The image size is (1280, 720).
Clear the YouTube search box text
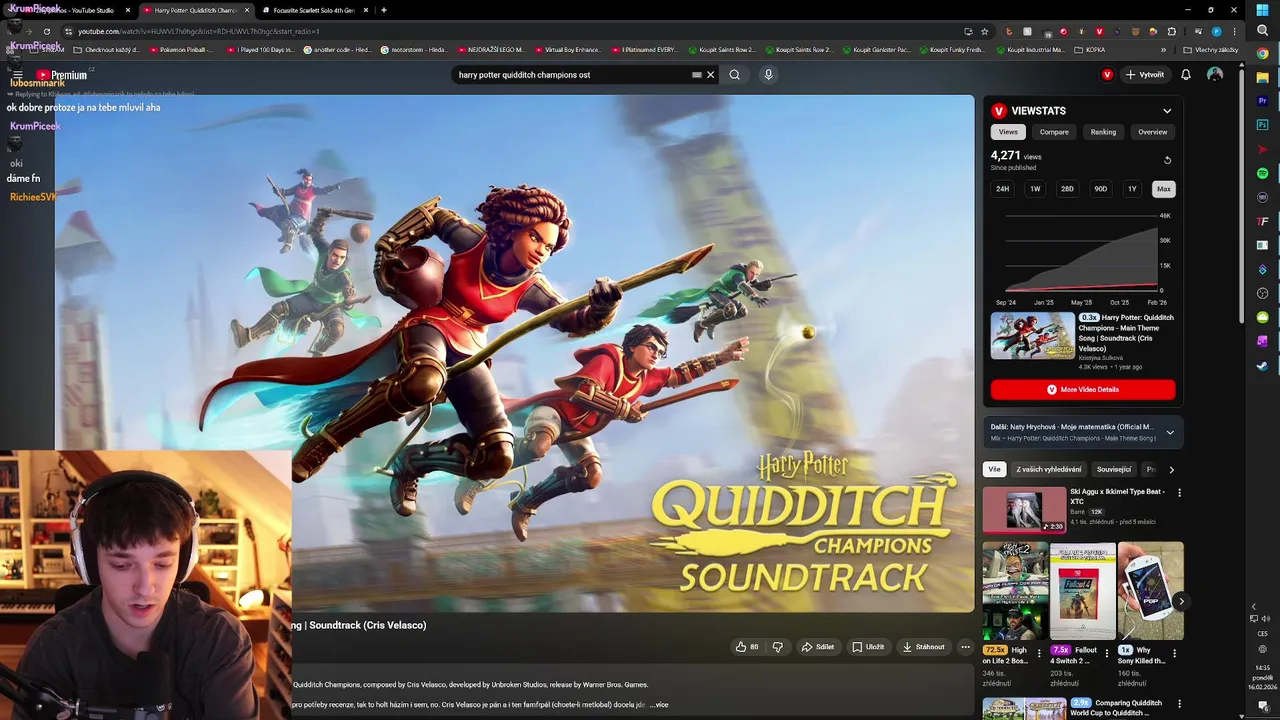point(711,74)
